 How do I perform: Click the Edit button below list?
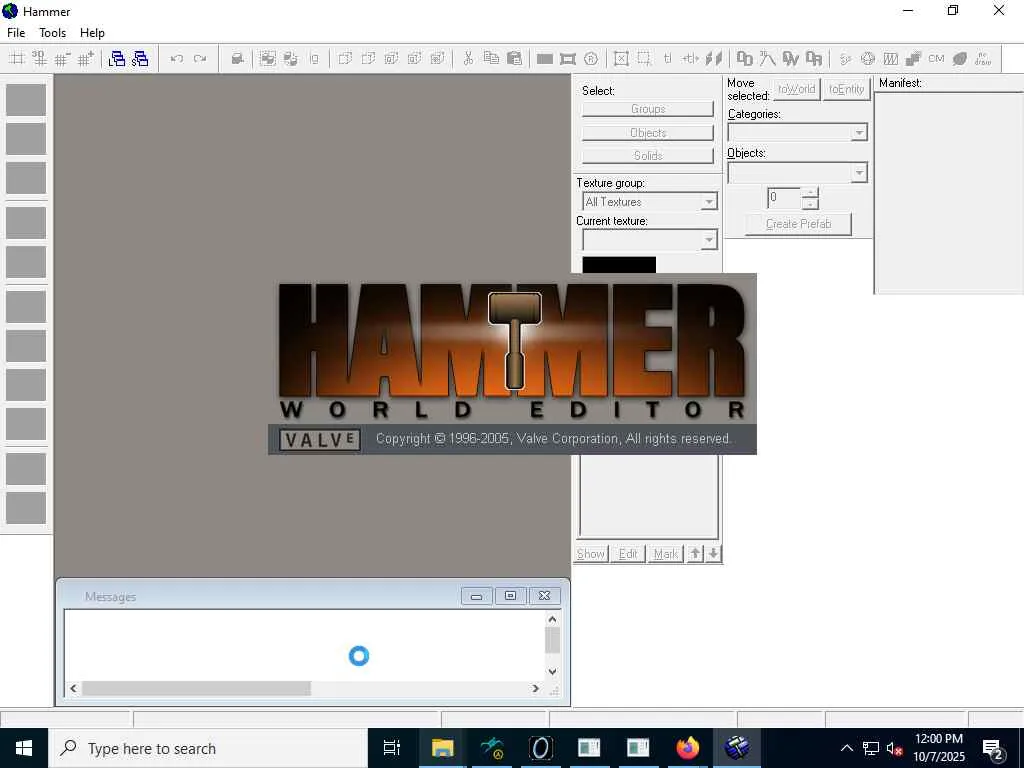628,554
